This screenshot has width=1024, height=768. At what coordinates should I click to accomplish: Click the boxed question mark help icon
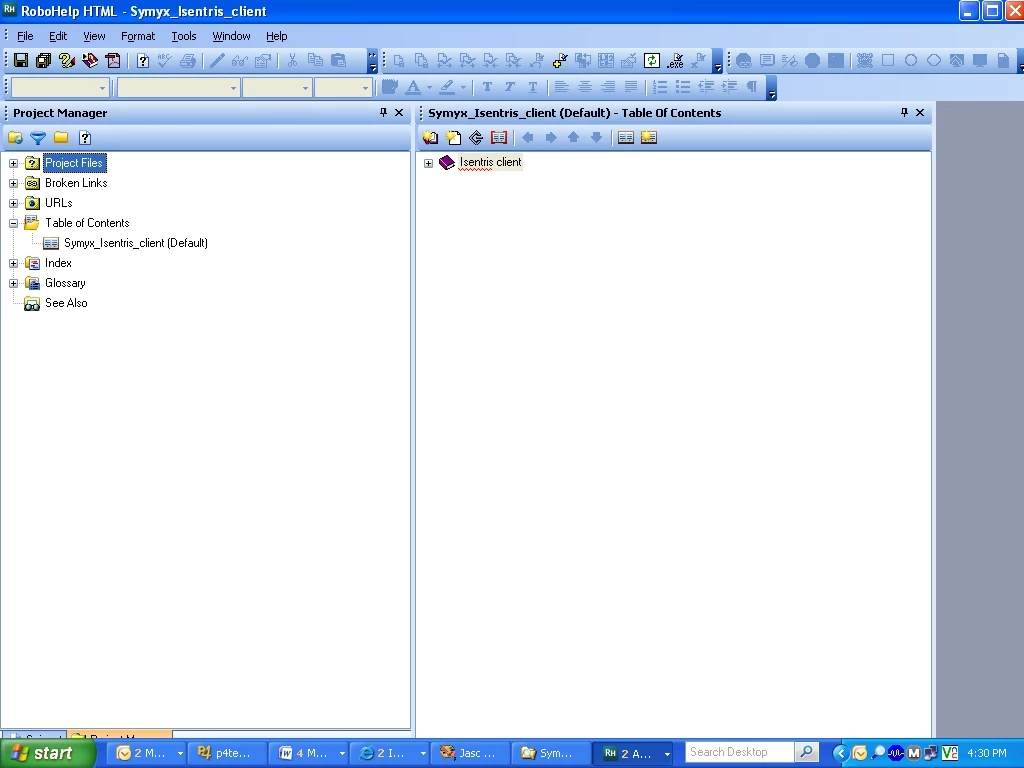point(143,61)
